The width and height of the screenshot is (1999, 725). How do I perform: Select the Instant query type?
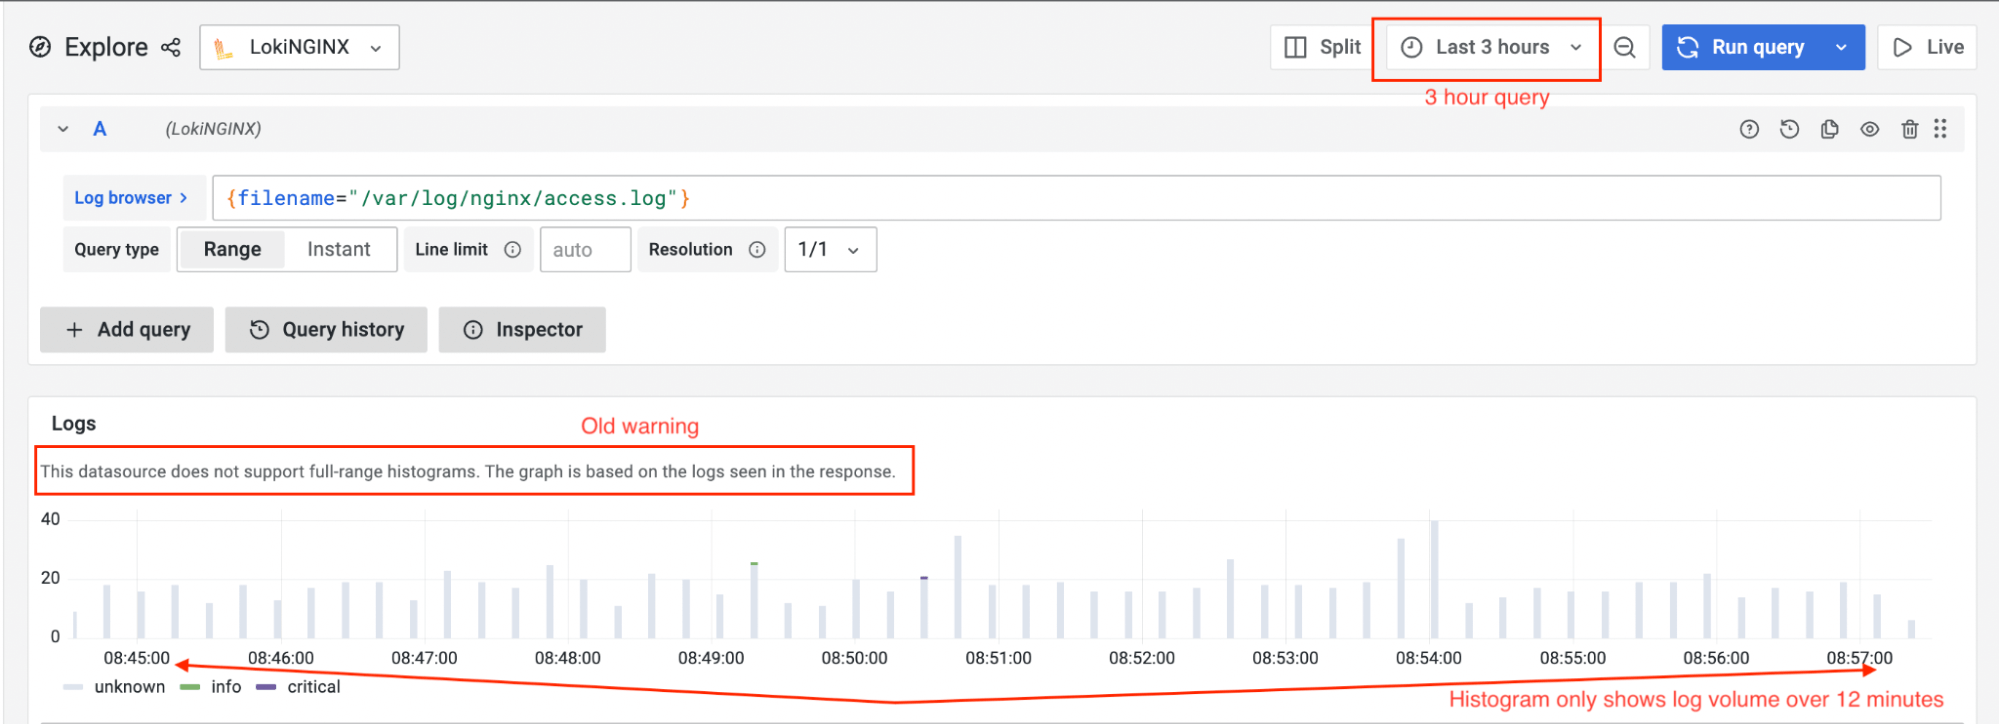click(338, 250)
